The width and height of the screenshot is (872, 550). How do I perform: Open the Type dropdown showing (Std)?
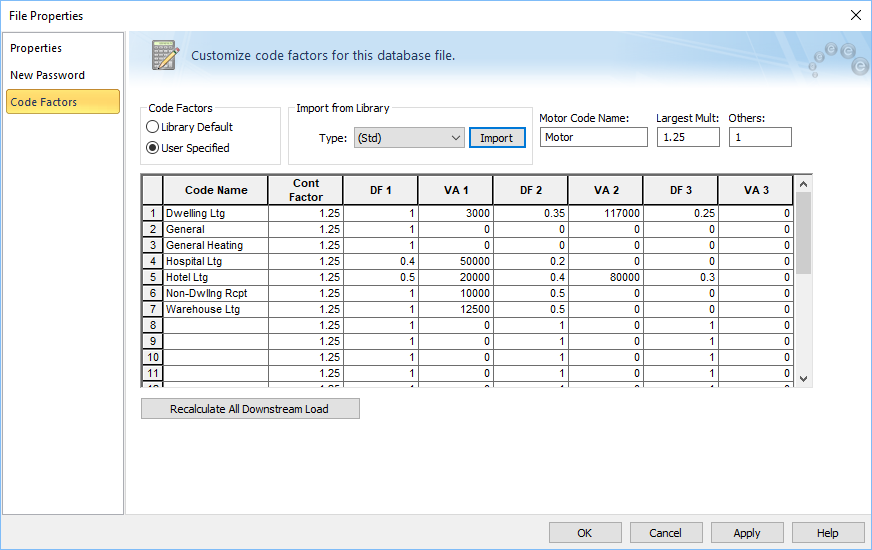tap(409, 138)
